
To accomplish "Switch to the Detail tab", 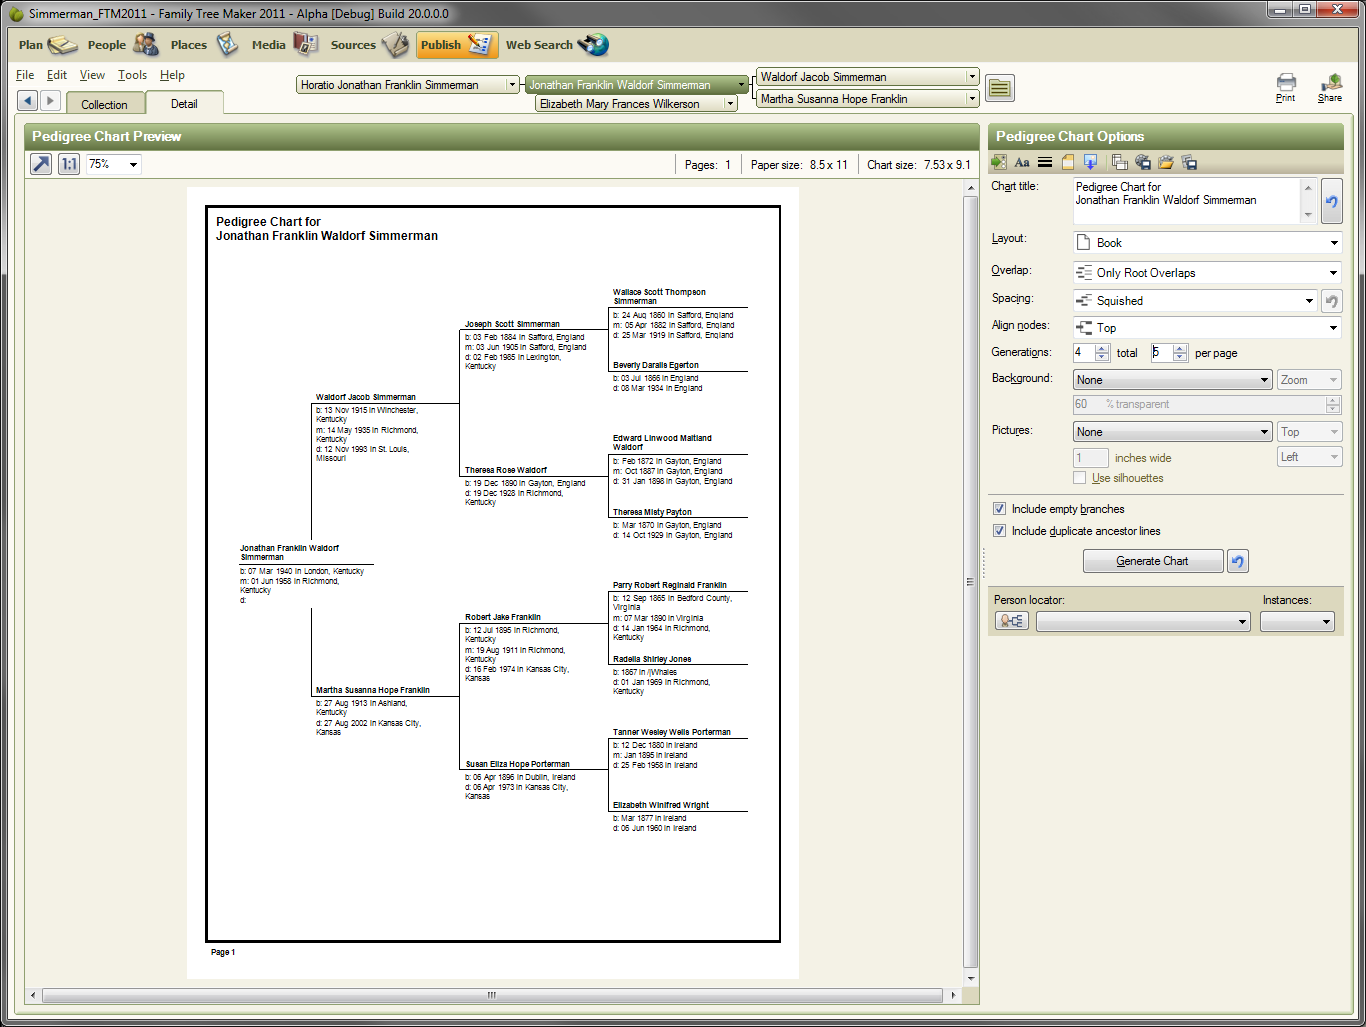I will 184,103.
